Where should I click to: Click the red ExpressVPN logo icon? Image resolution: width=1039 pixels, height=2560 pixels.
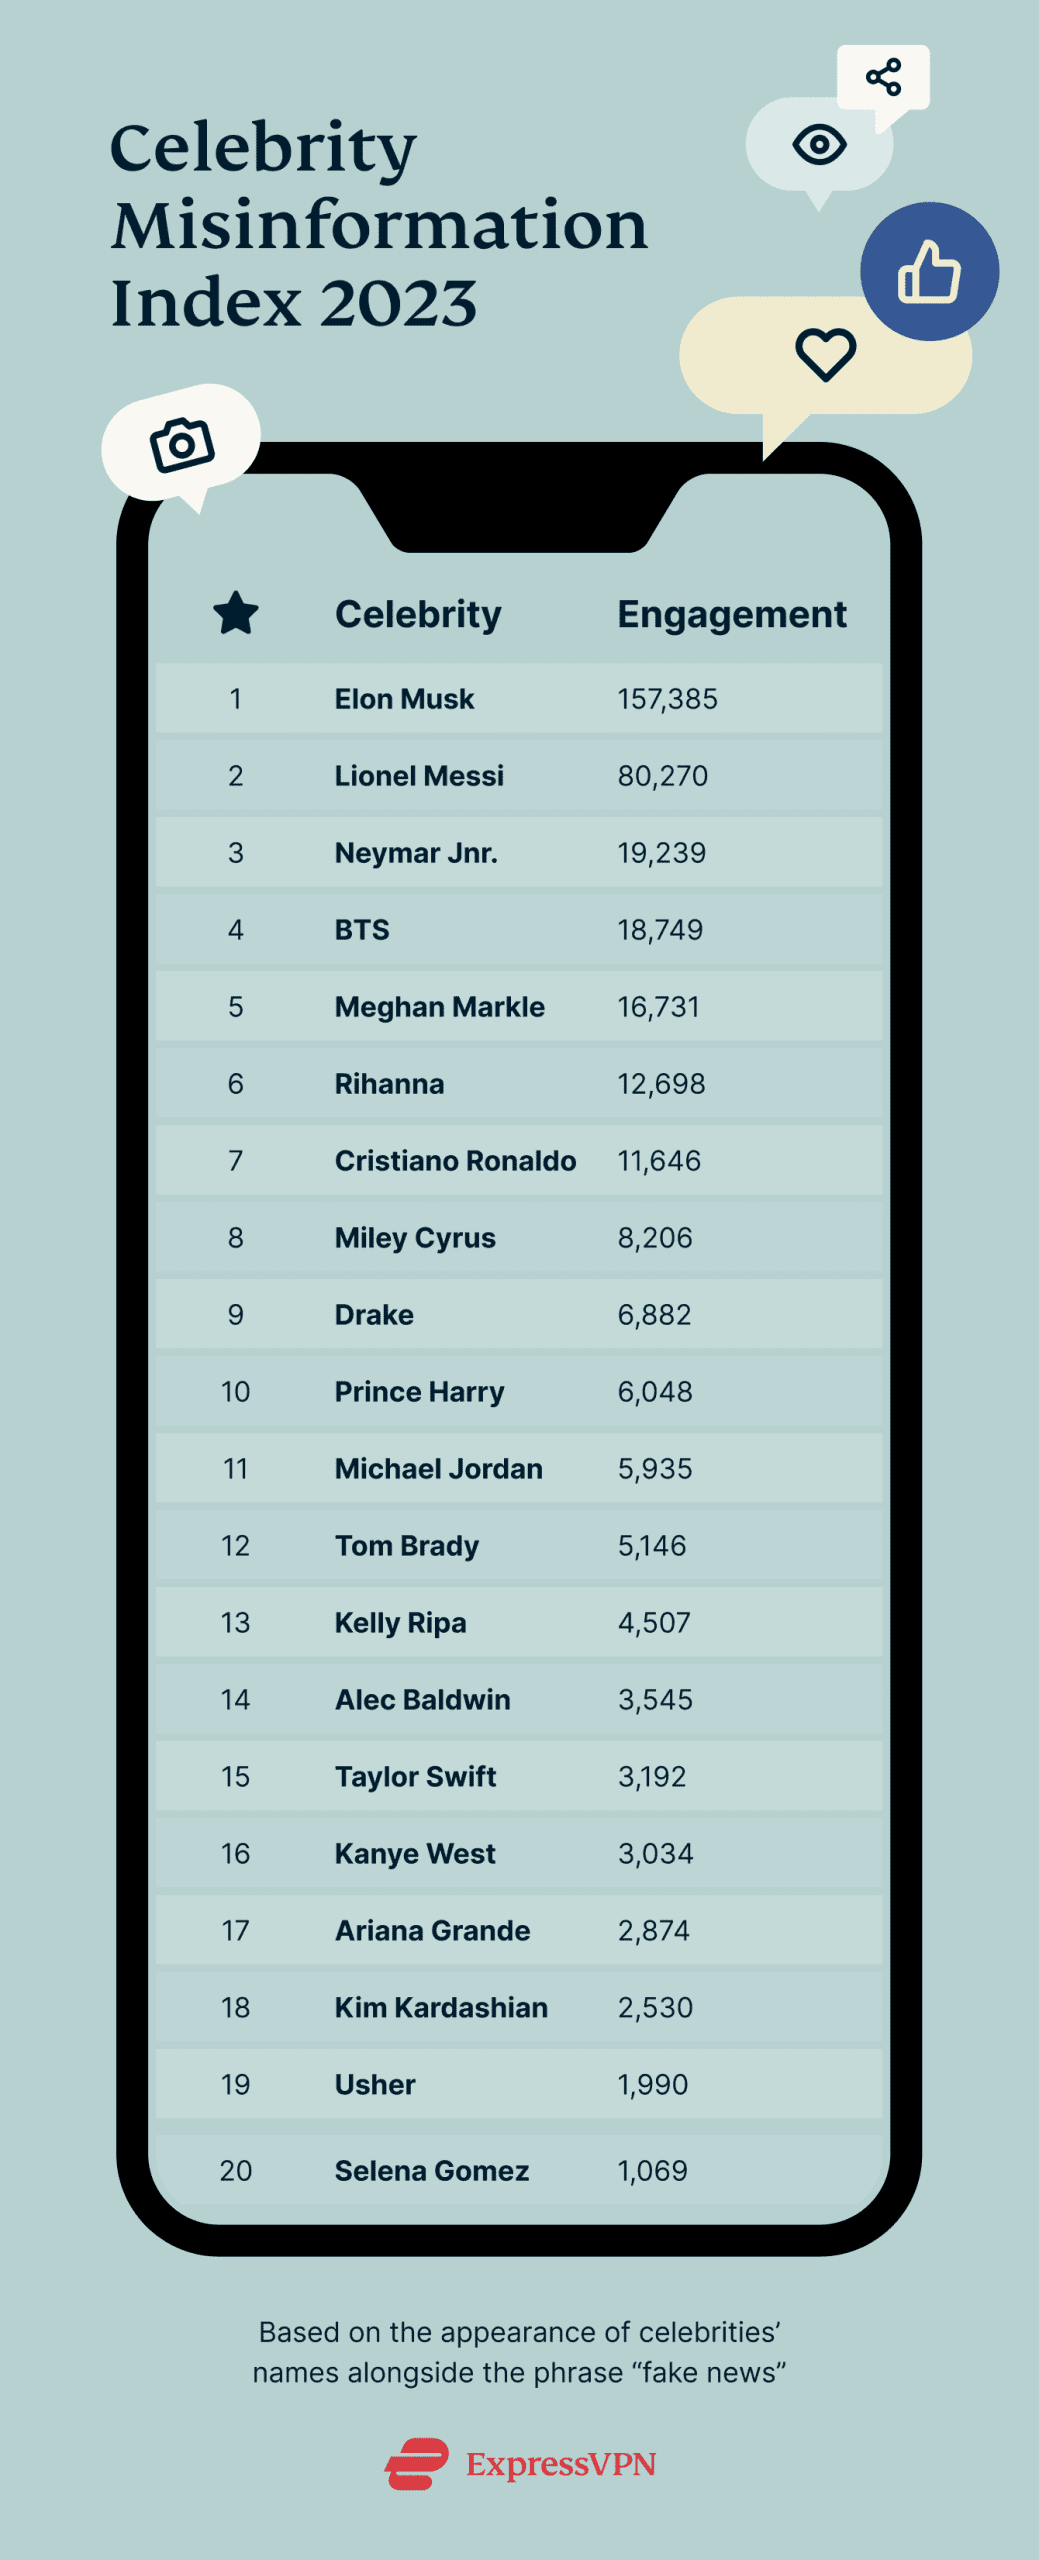[417, 2463]
